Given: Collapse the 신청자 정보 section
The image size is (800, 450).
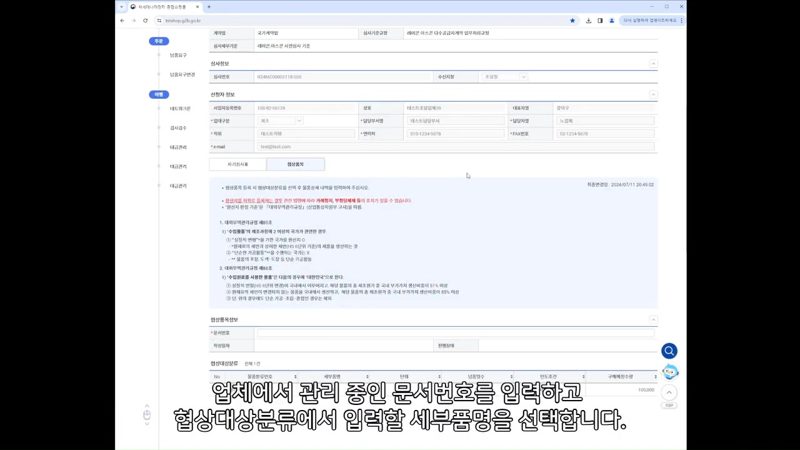Looking at the screenshot, I should pos(653,94).
